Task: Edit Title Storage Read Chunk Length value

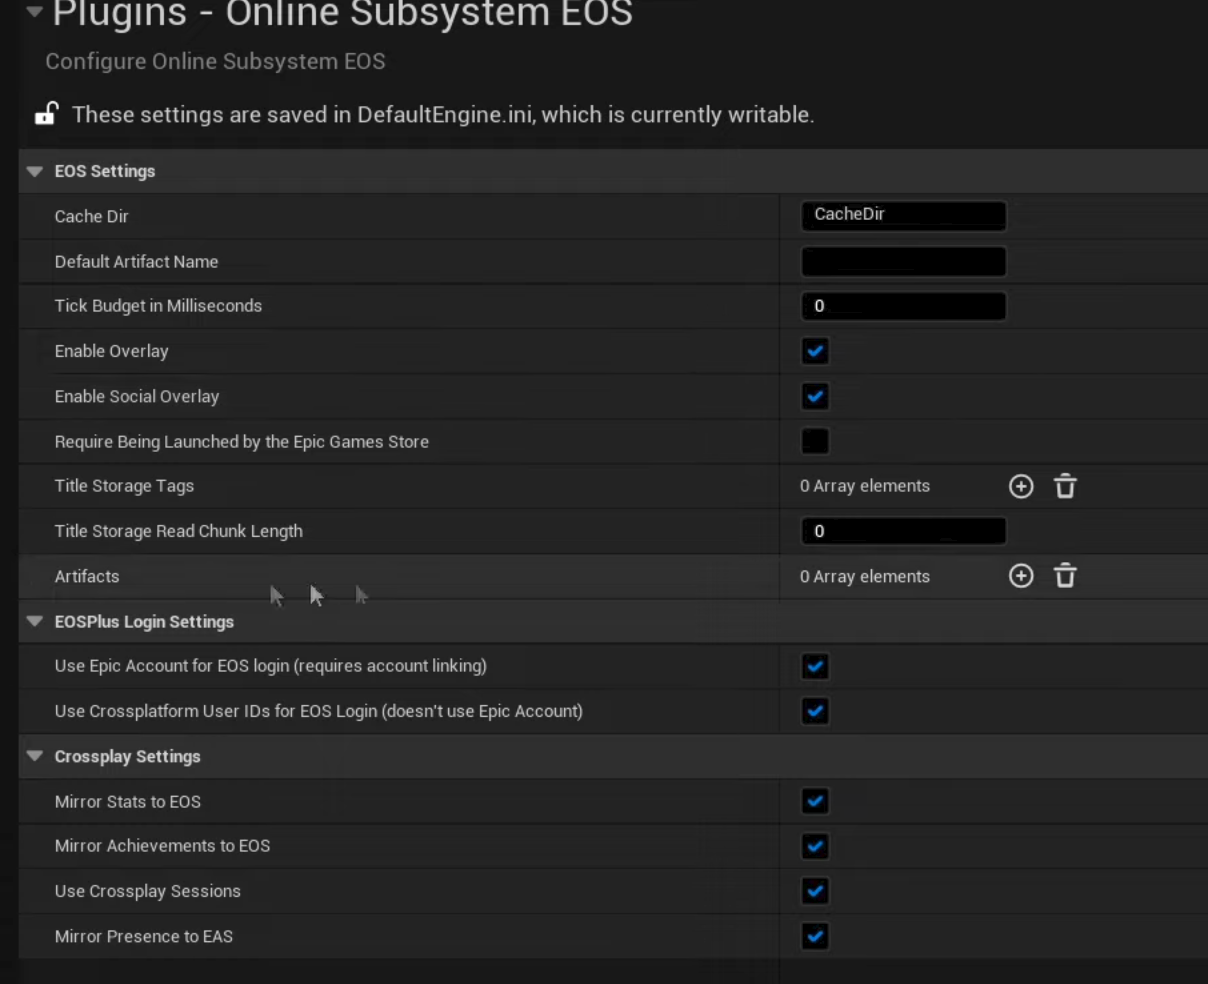Action: click(x=904, y=531)
